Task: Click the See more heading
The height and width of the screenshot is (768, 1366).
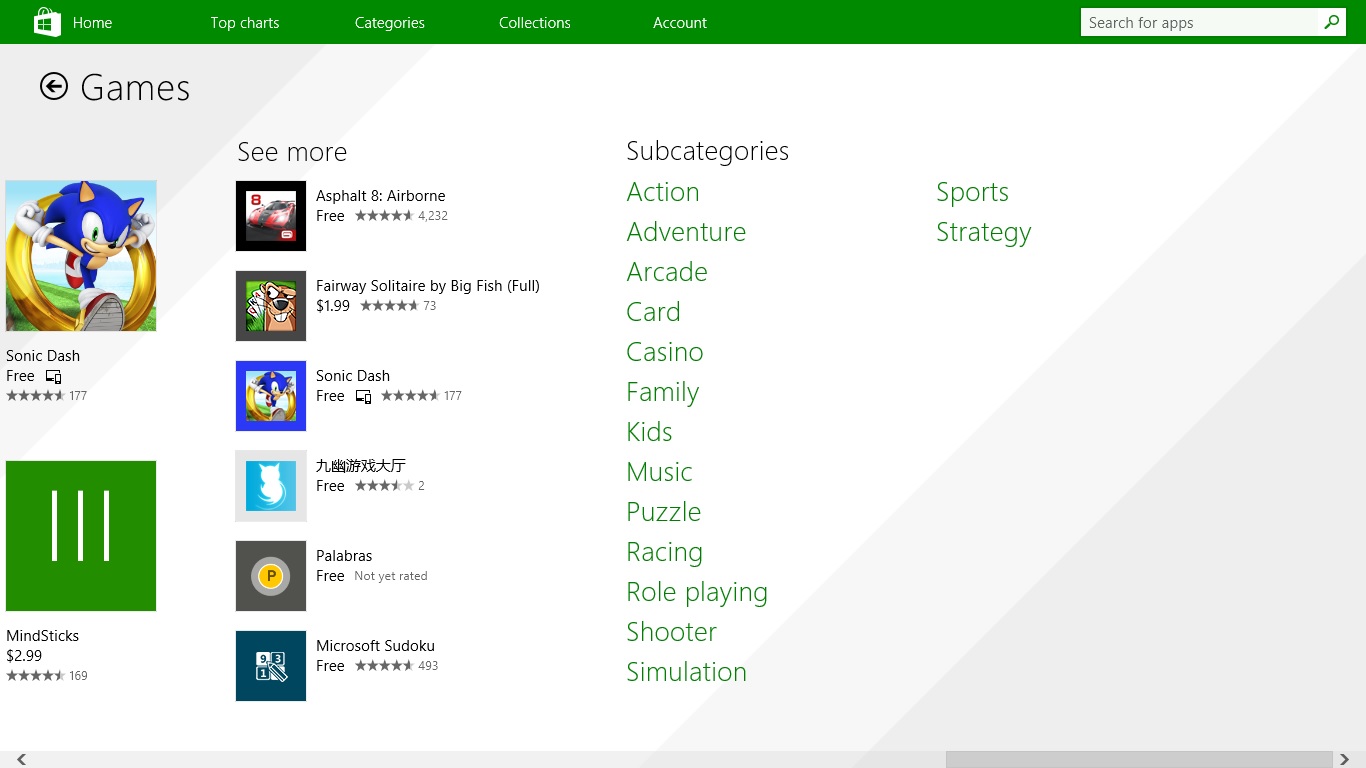Action: (x=292, y=152)
